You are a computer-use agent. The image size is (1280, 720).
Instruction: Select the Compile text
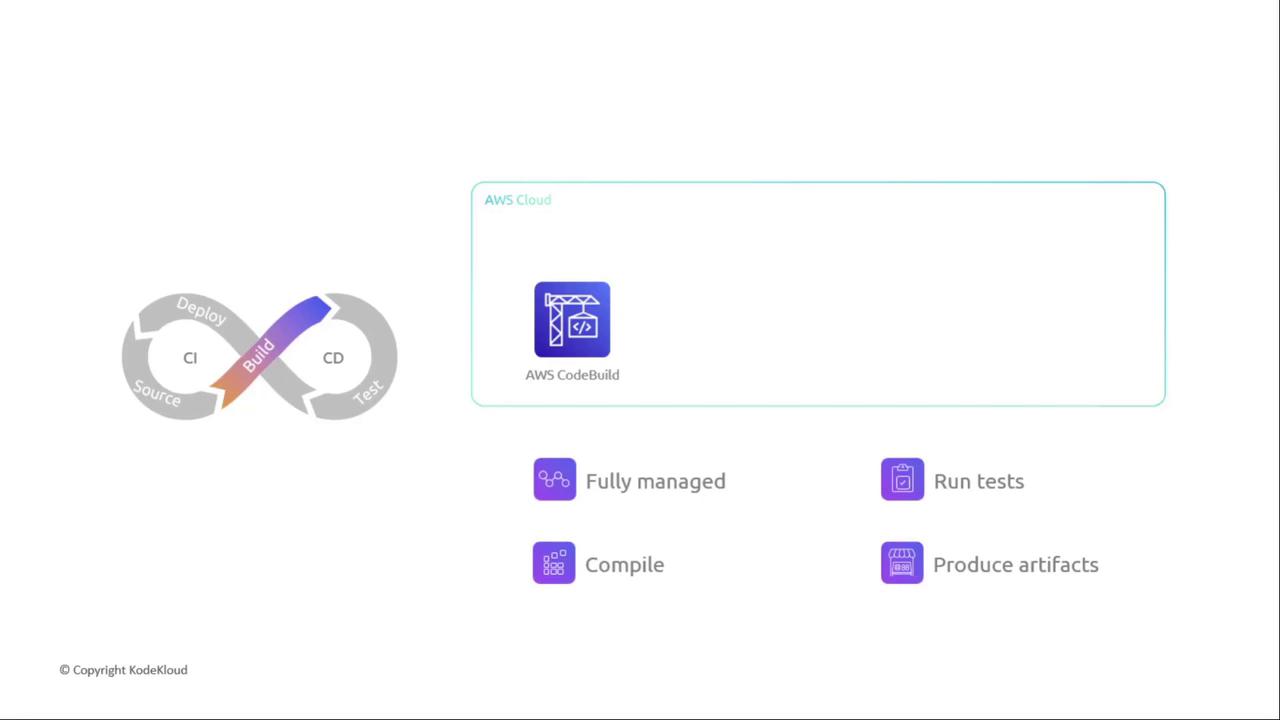pyautogui.click(x=625, y=565)
